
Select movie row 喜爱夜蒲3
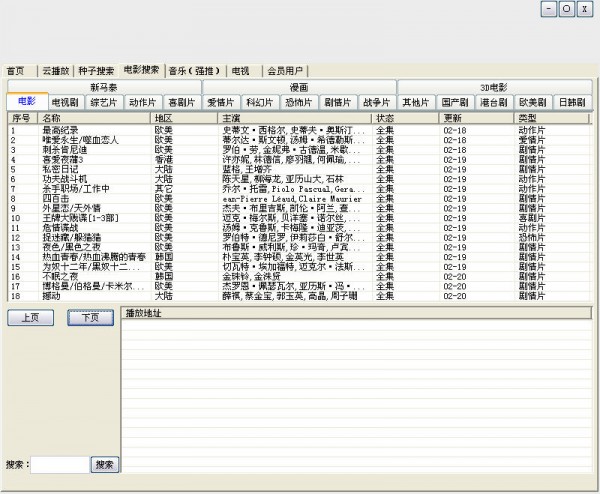pos(298,160)
